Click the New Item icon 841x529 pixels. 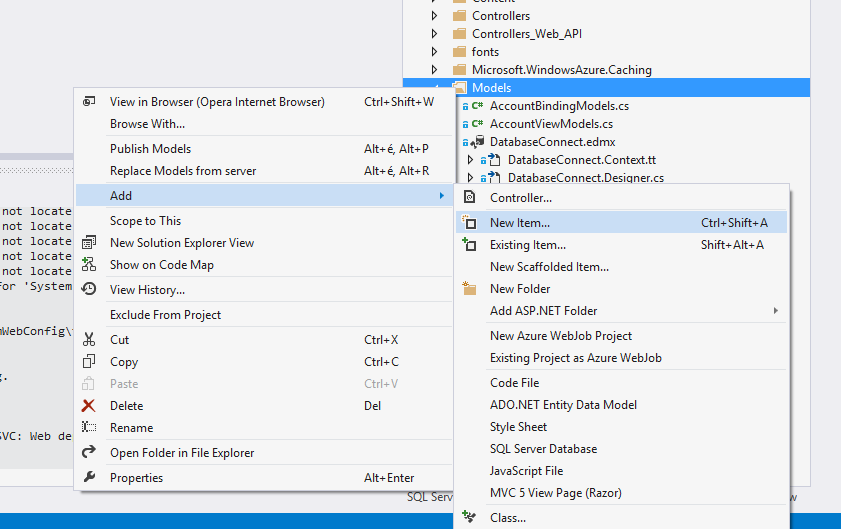469,222
